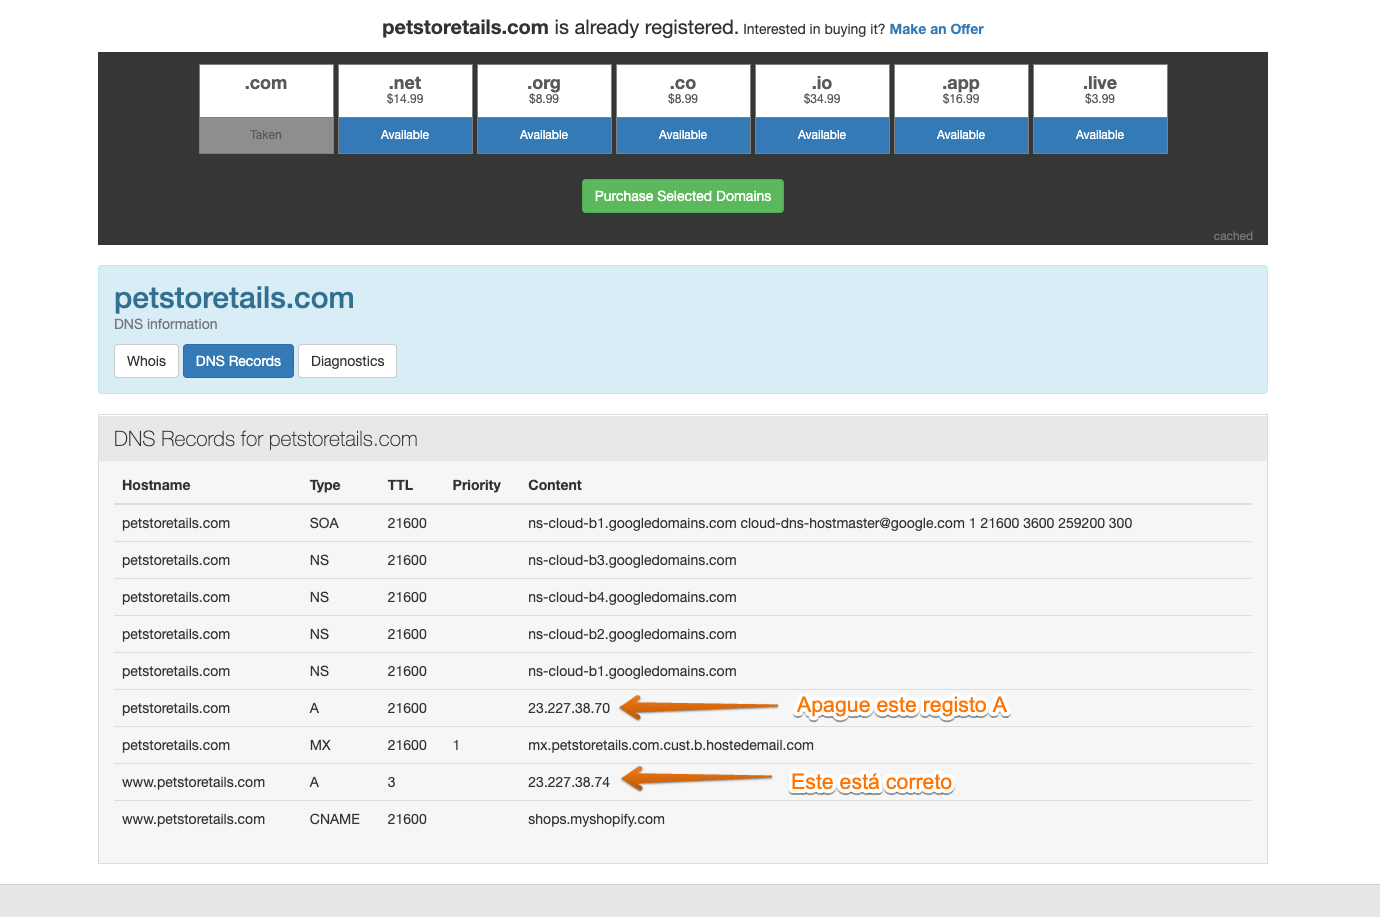Image resolution: width=1380 pixels, height=917 pixels.
Task: Choose the .co Available button
Action: pyautogui.click(x=683, y=135)
